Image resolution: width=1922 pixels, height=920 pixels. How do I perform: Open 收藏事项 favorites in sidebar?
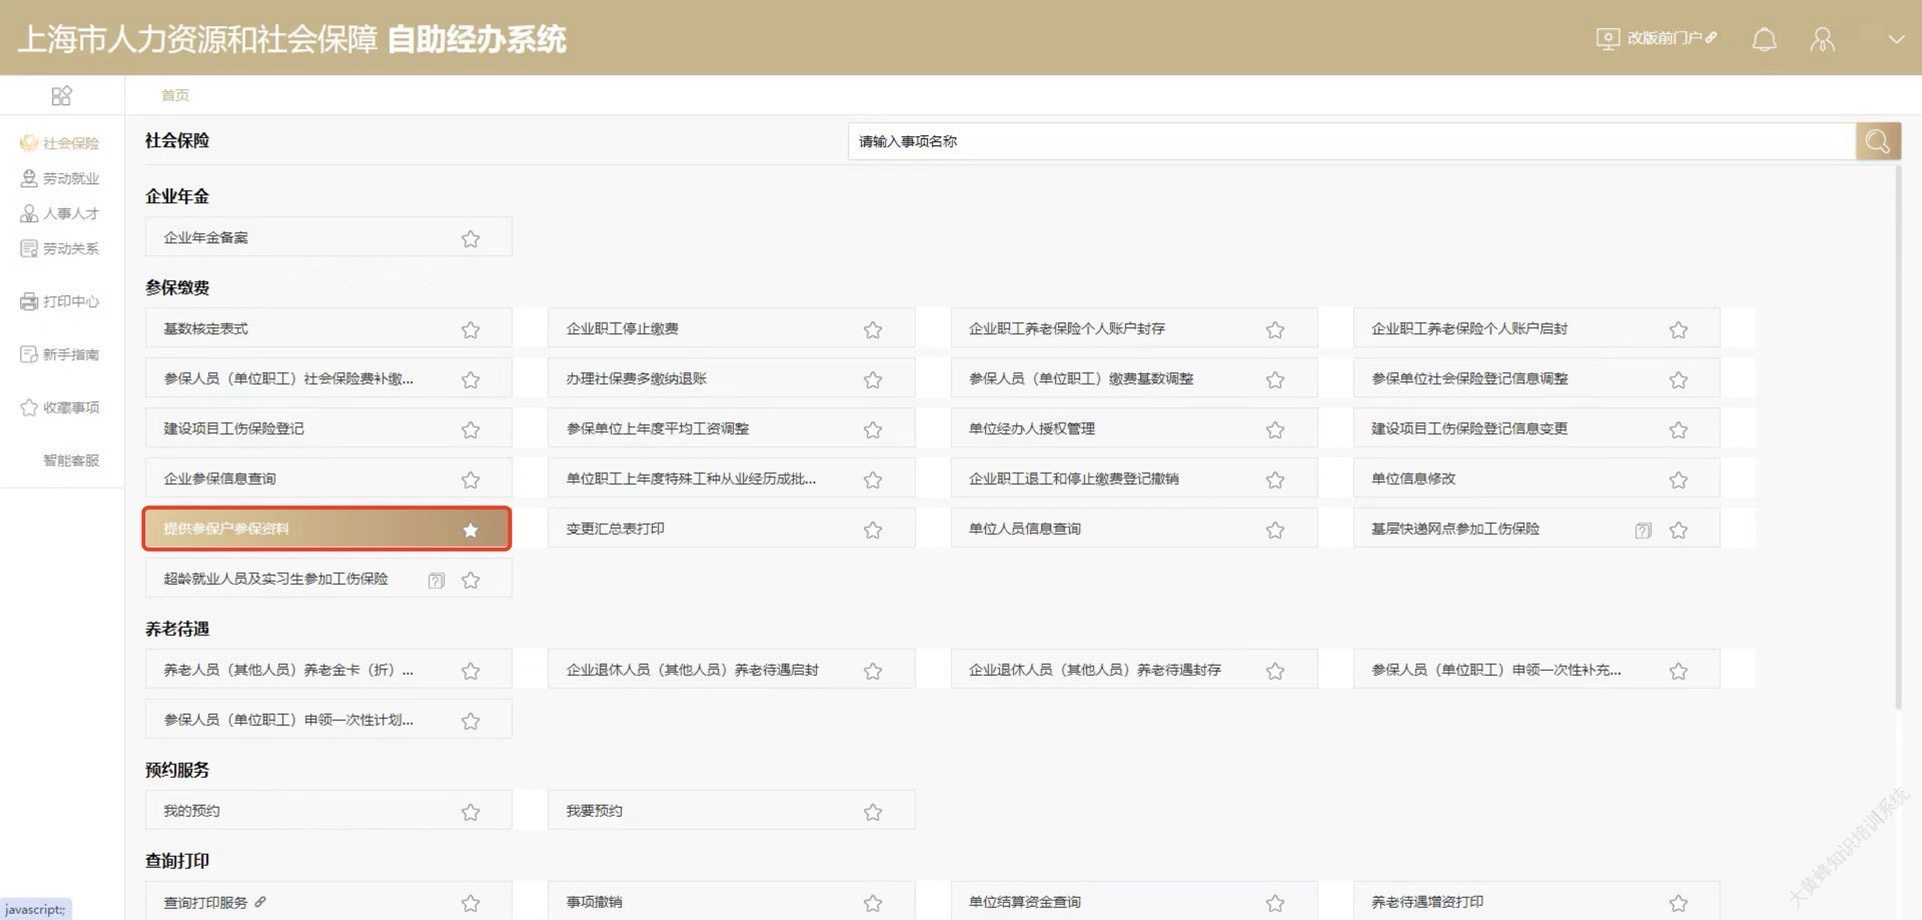pos(60,407)
